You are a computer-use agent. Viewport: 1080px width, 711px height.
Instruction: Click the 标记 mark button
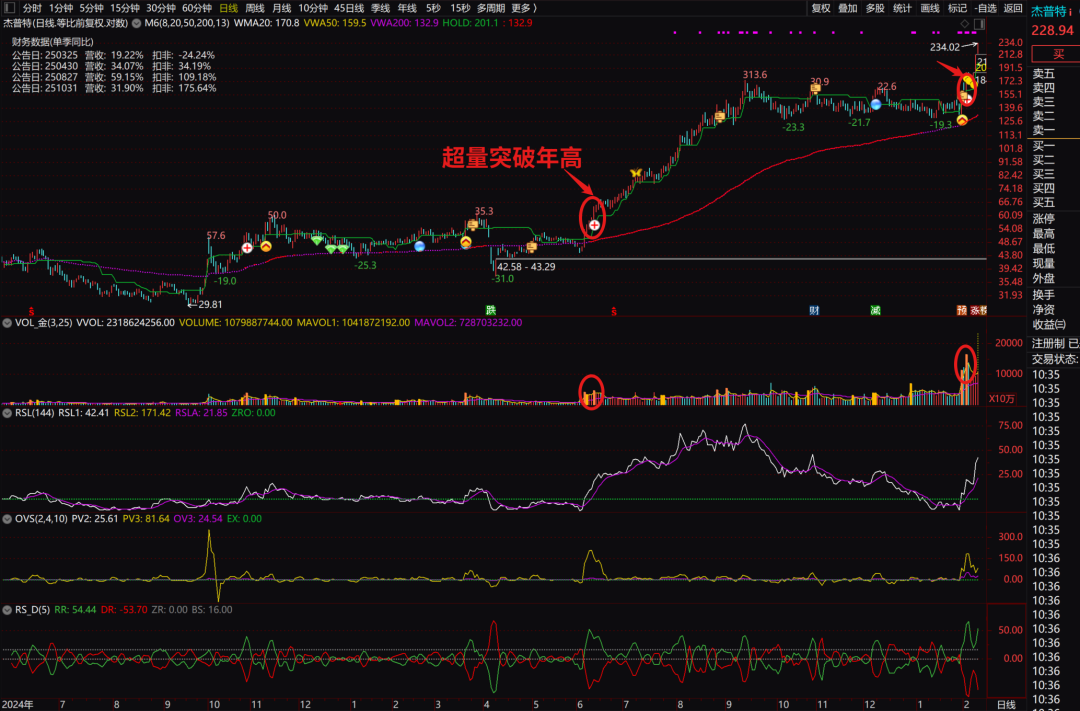click(957, 8)
